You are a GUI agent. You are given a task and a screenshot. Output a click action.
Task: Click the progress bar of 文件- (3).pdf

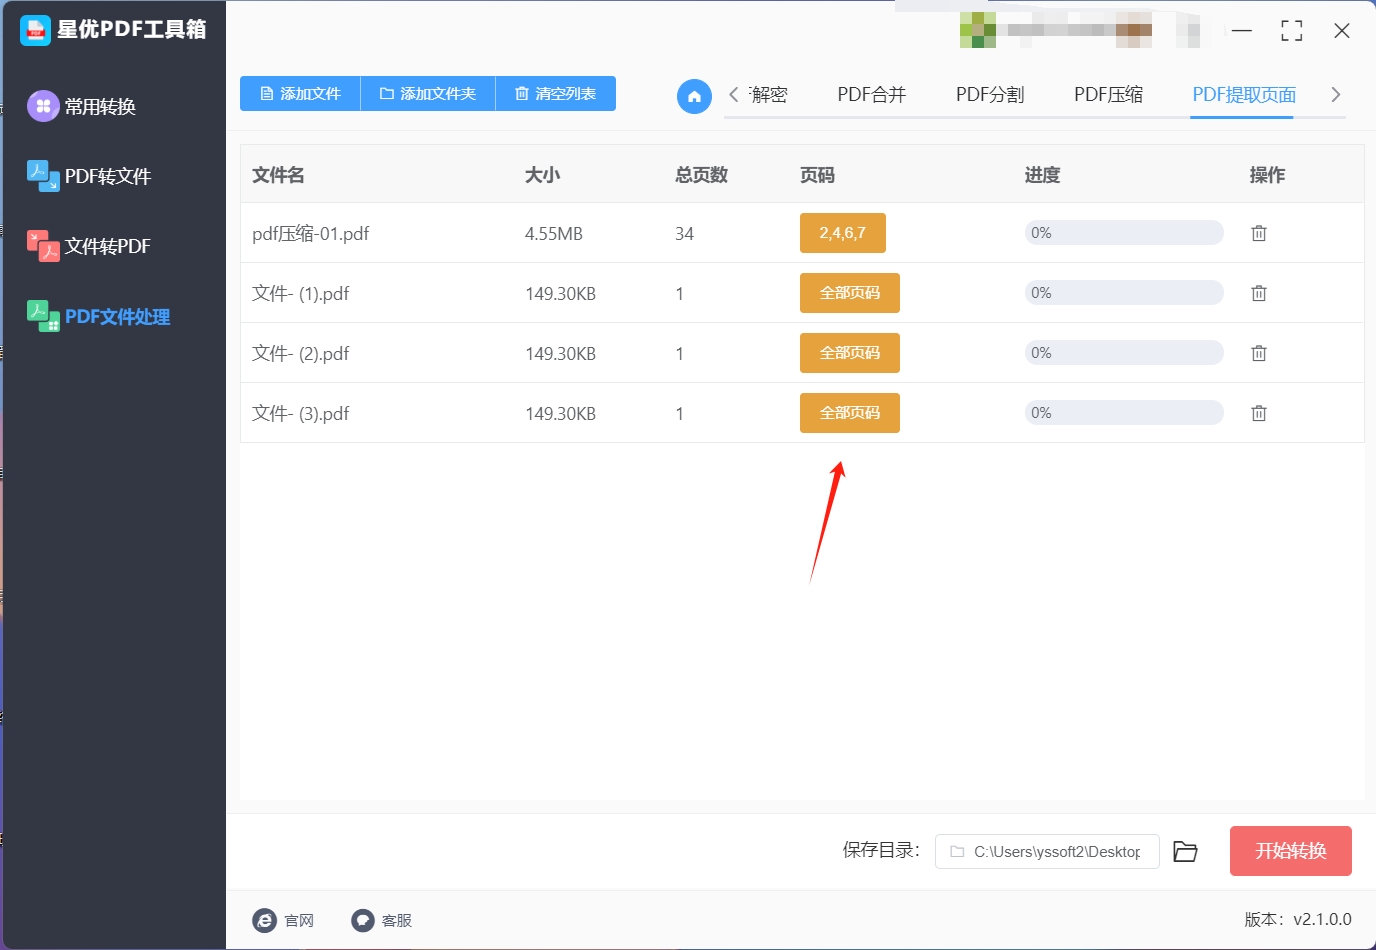click(1124, 413)
